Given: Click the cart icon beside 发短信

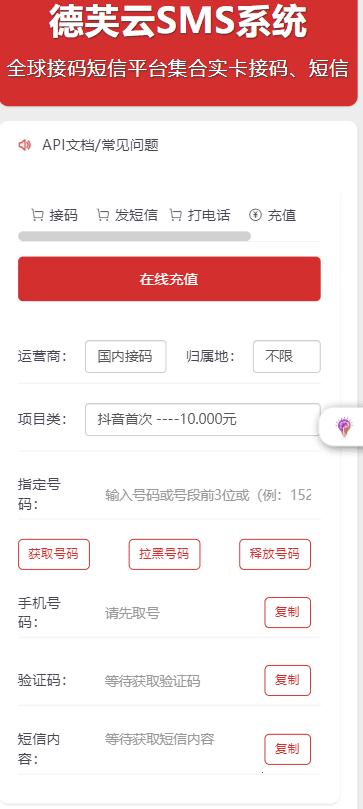Looking at the screenshot, I should tap(103, 215).
